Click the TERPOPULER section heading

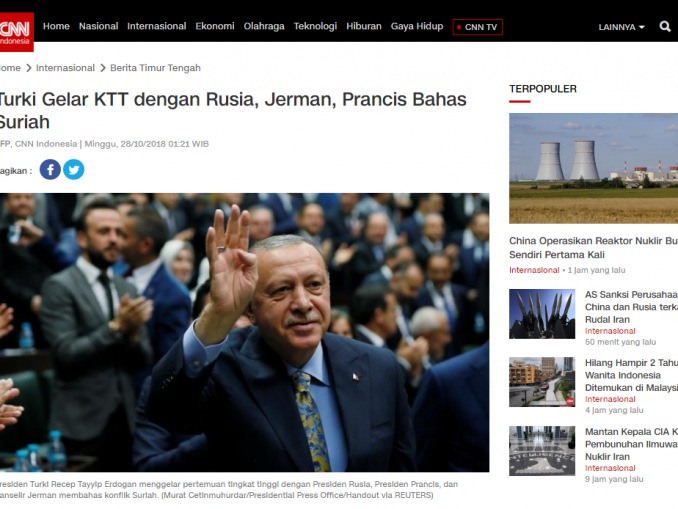pyautogui.click(x=543, y=89)
